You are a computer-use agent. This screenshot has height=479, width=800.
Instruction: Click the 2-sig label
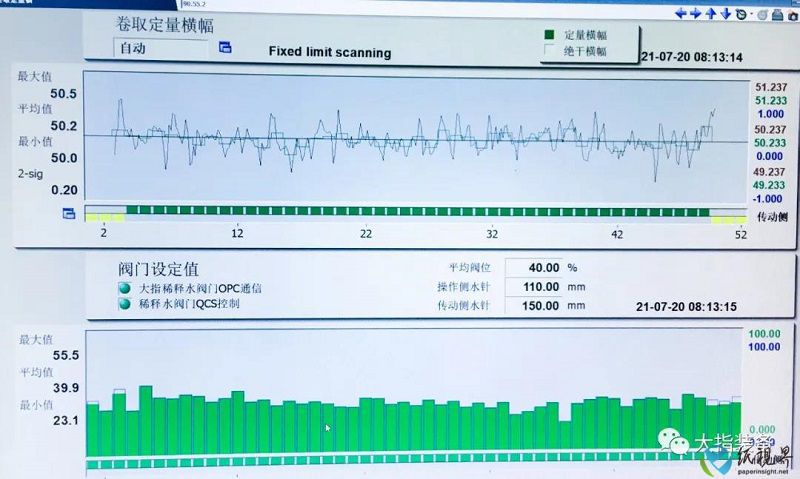[30, 174]
